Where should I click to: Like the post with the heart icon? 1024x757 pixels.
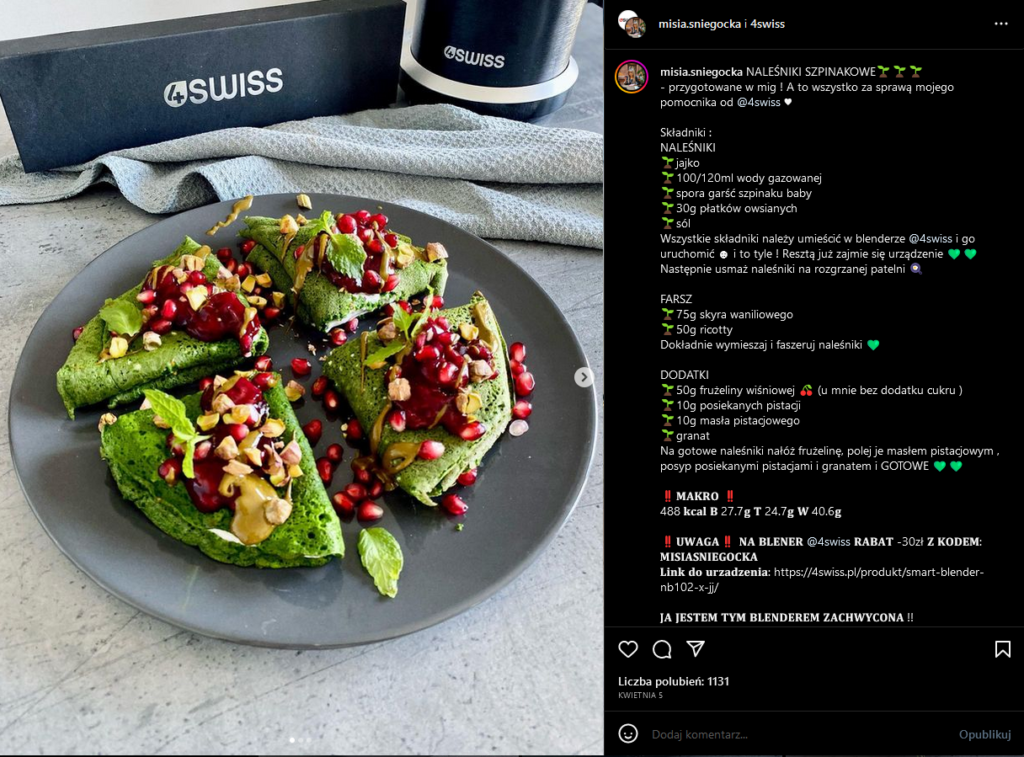click(x=628, y=649)
